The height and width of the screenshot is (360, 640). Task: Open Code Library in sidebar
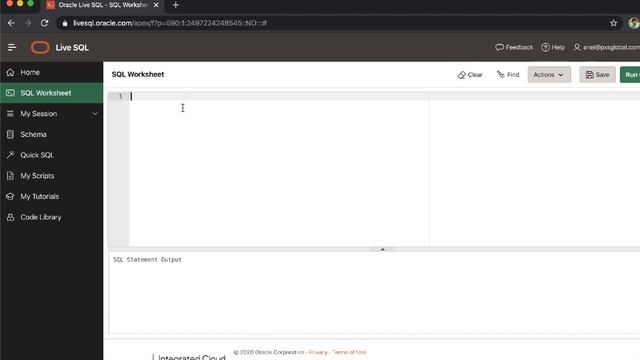click(x=51, y=218)
